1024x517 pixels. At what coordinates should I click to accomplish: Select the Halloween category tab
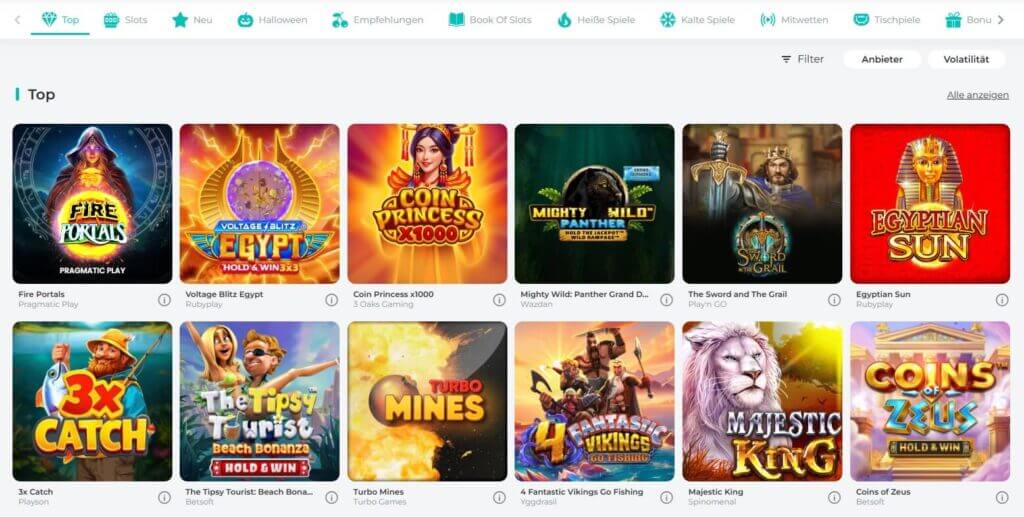pos(272,20)
